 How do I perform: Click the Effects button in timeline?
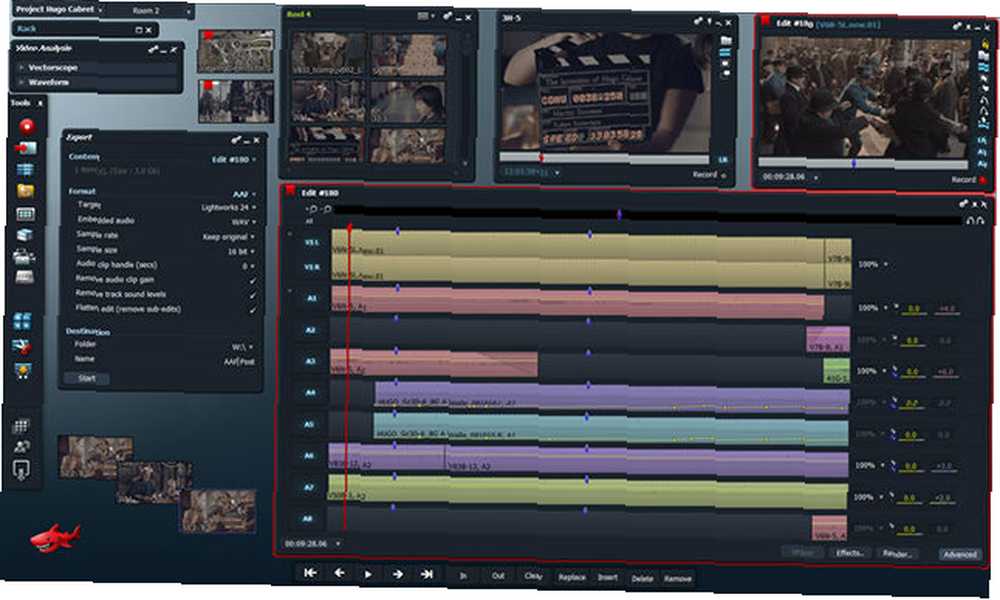pyautogui.click(x=849, y=553)
